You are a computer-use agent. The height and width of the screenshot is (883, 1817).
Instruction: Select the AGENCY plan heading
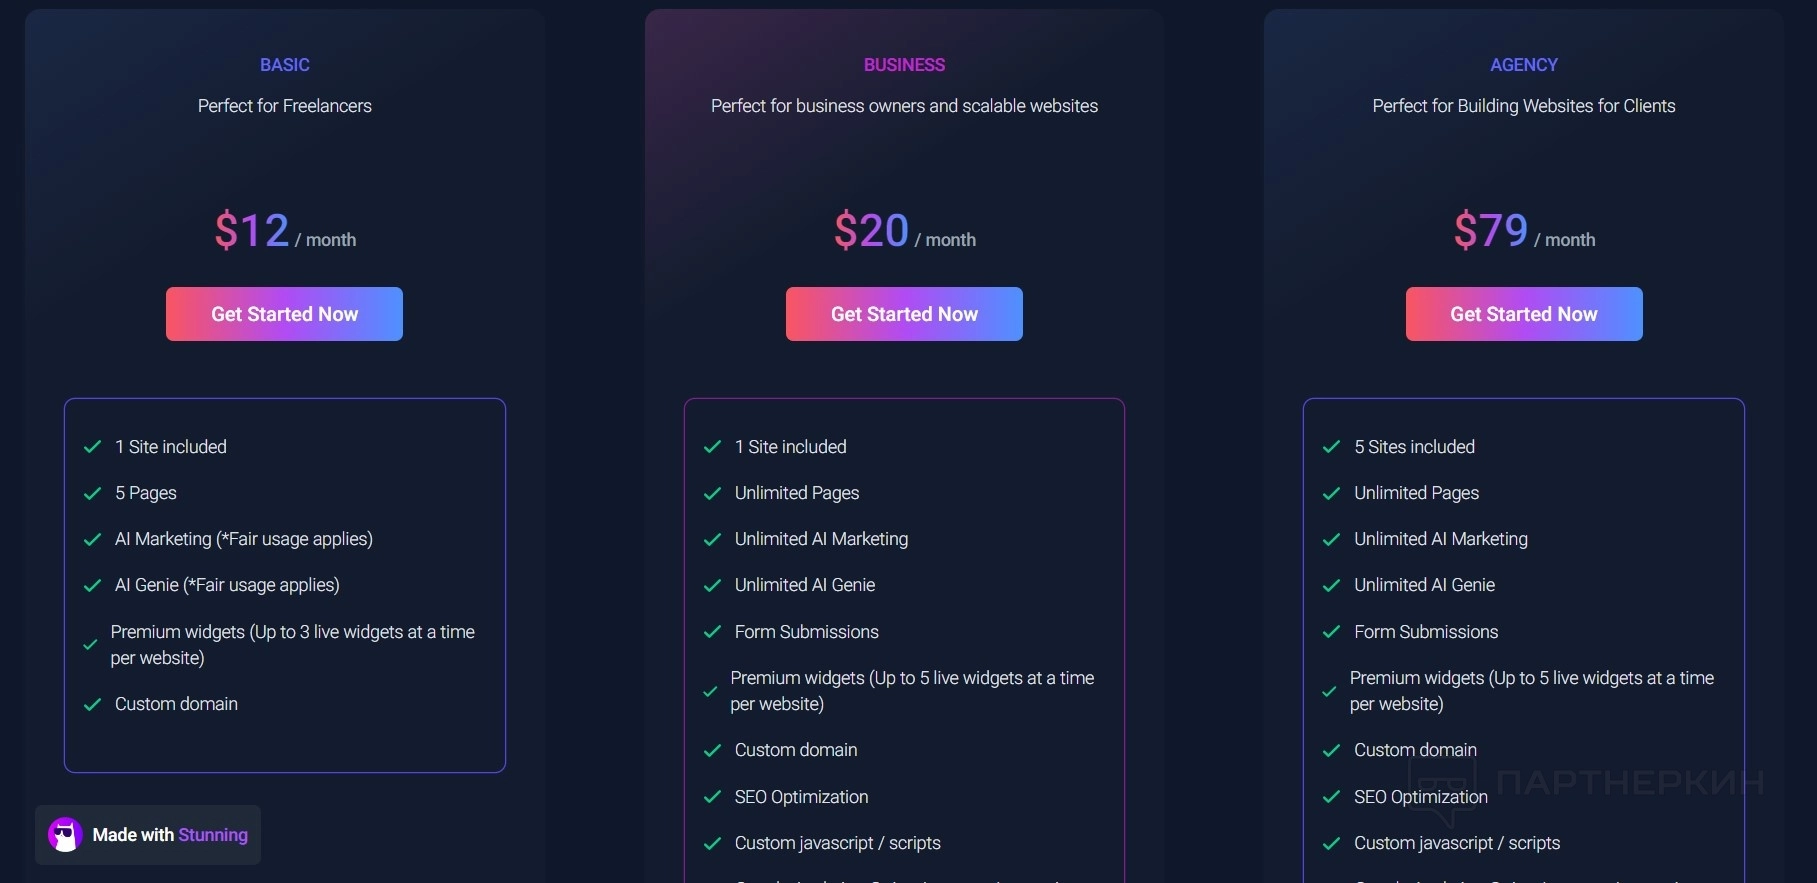pos(1523,65)
